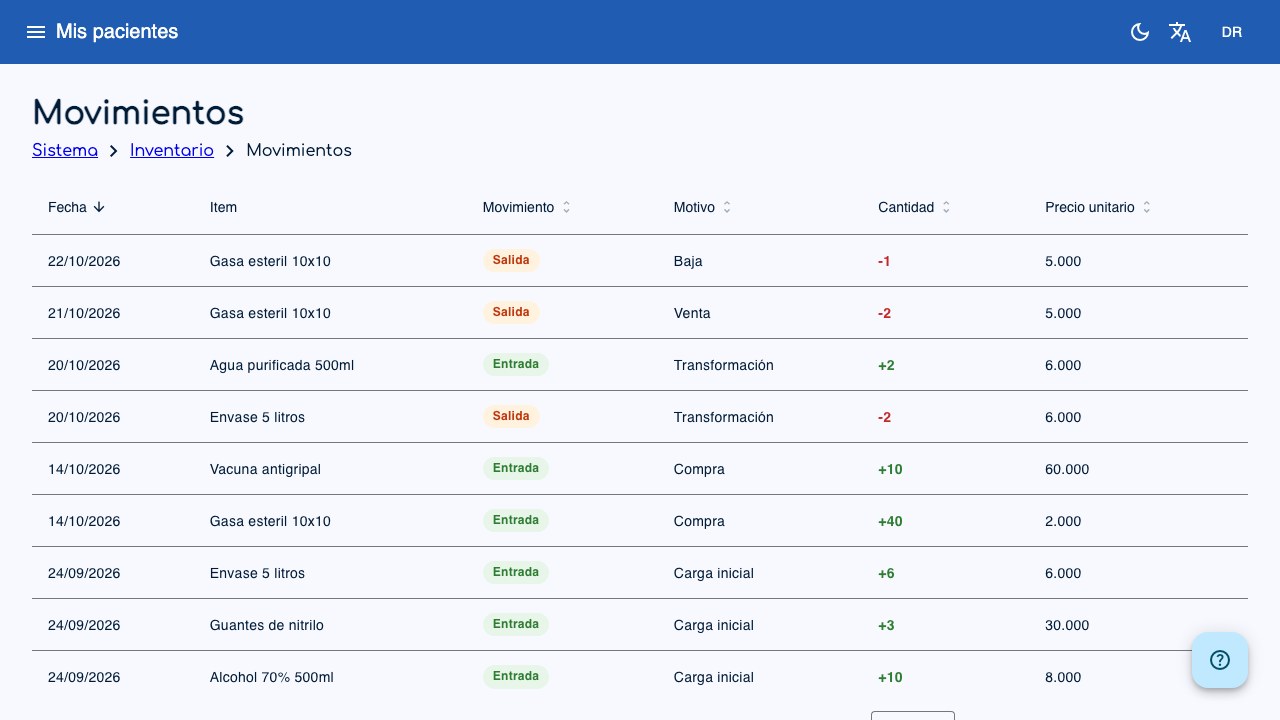Open the help question mark button

(x=1220, y=660)
